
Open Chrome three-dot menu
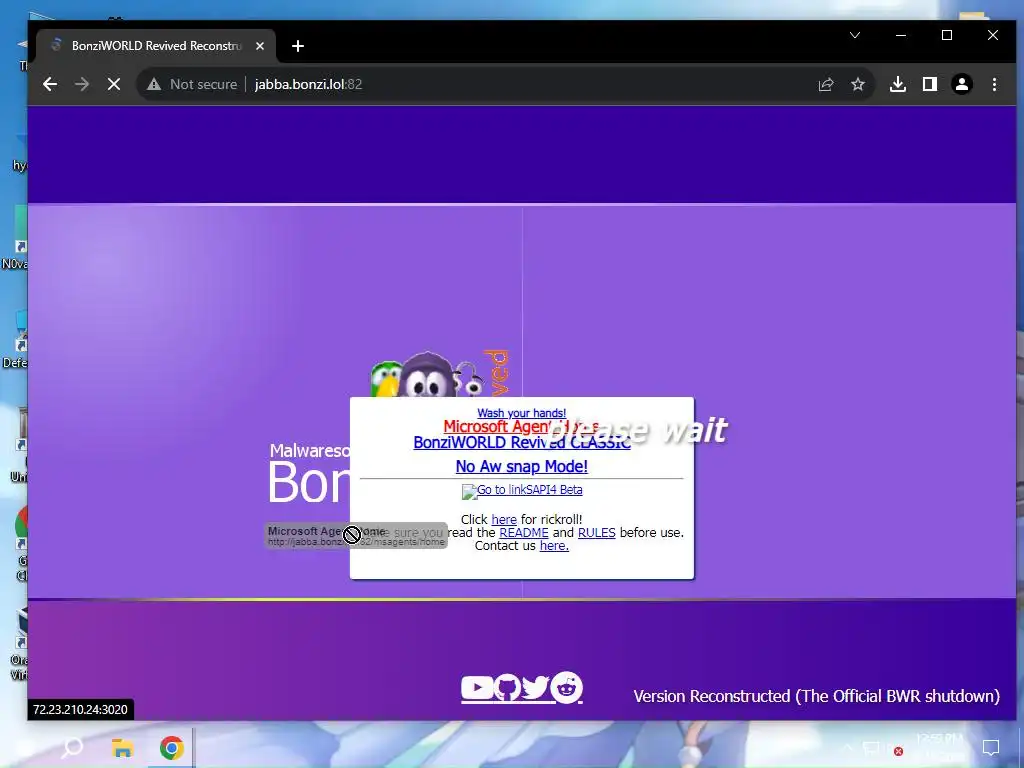(994, 84)
